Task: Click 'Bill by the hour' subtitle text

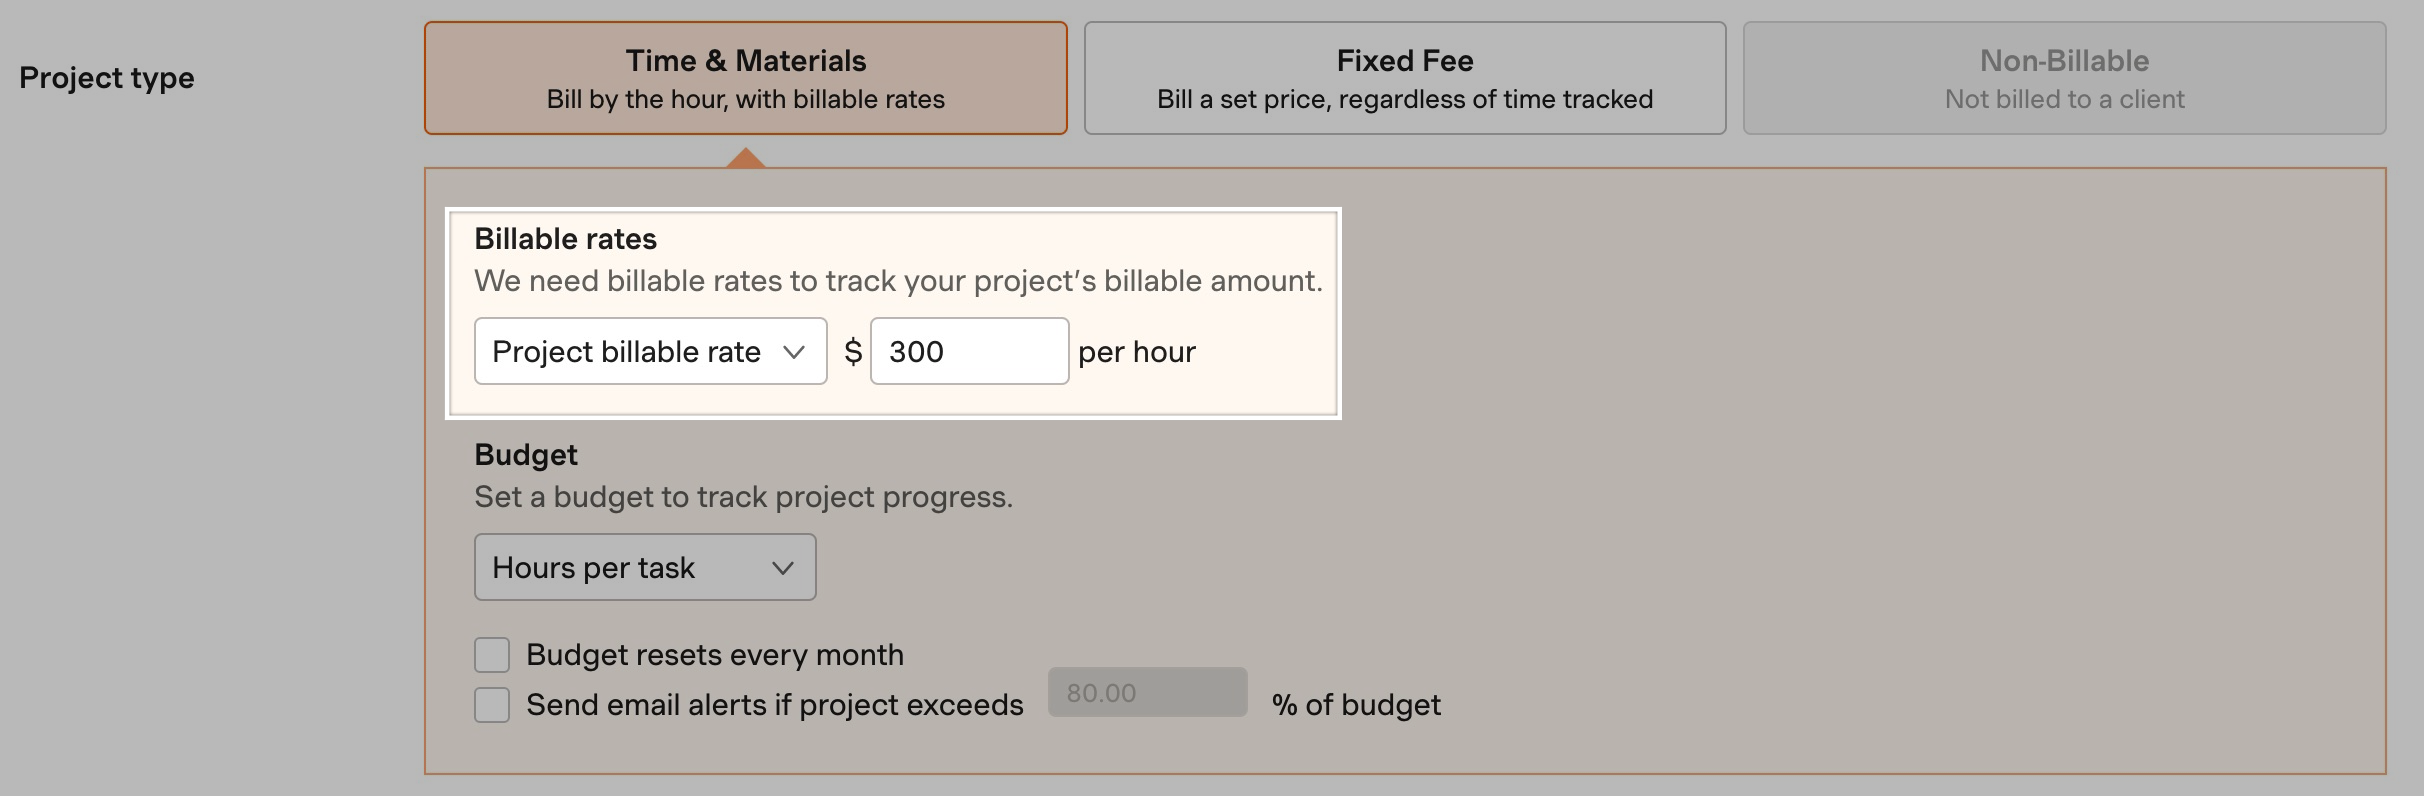Action: pos(745,99)
